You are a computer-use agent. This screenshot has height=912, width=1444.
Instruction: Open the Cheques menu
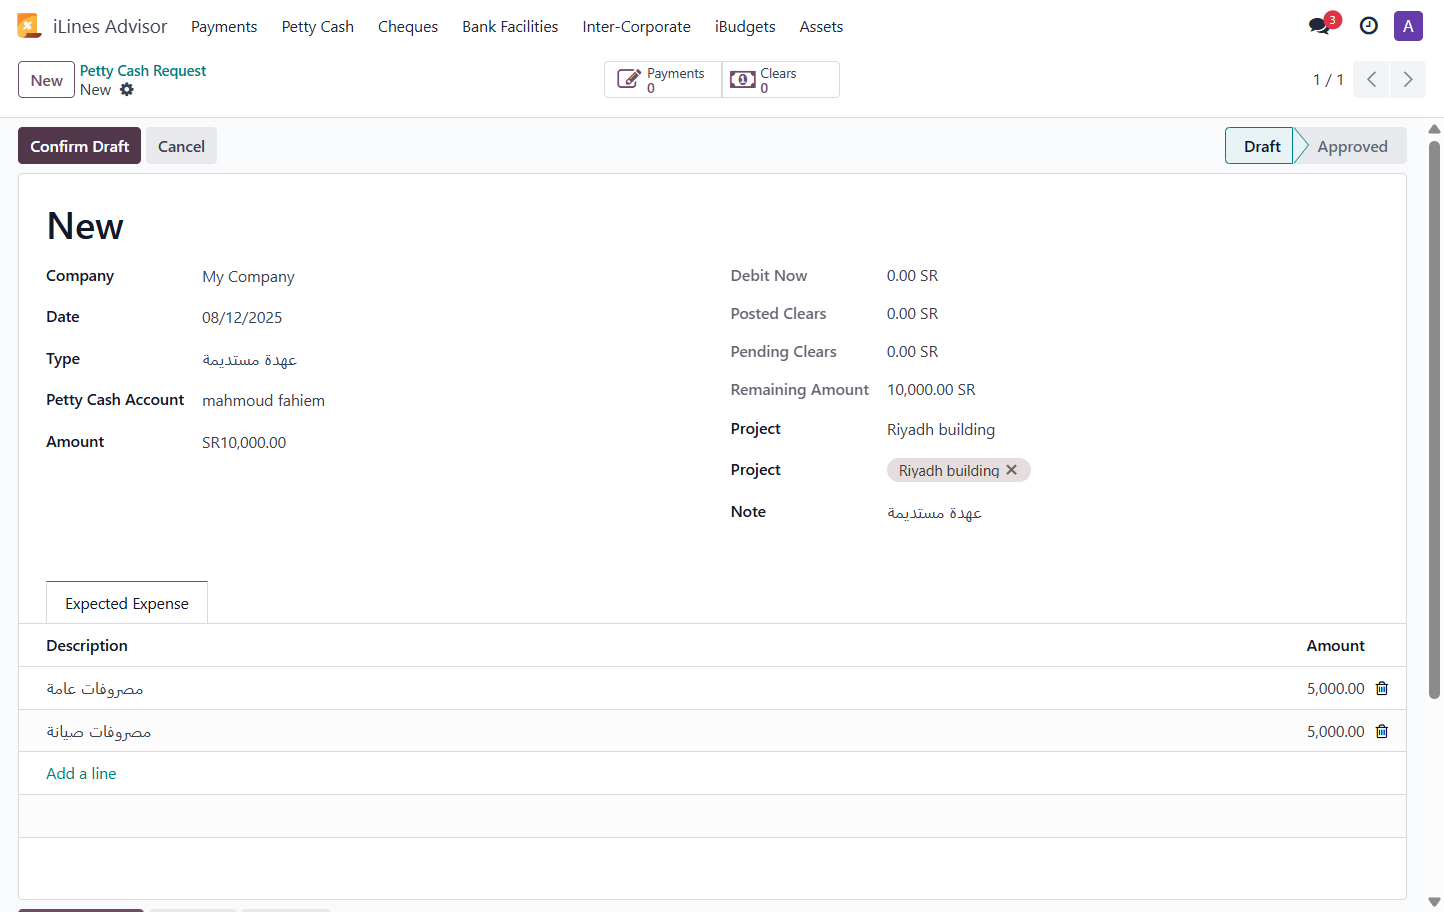pos(408,27)
